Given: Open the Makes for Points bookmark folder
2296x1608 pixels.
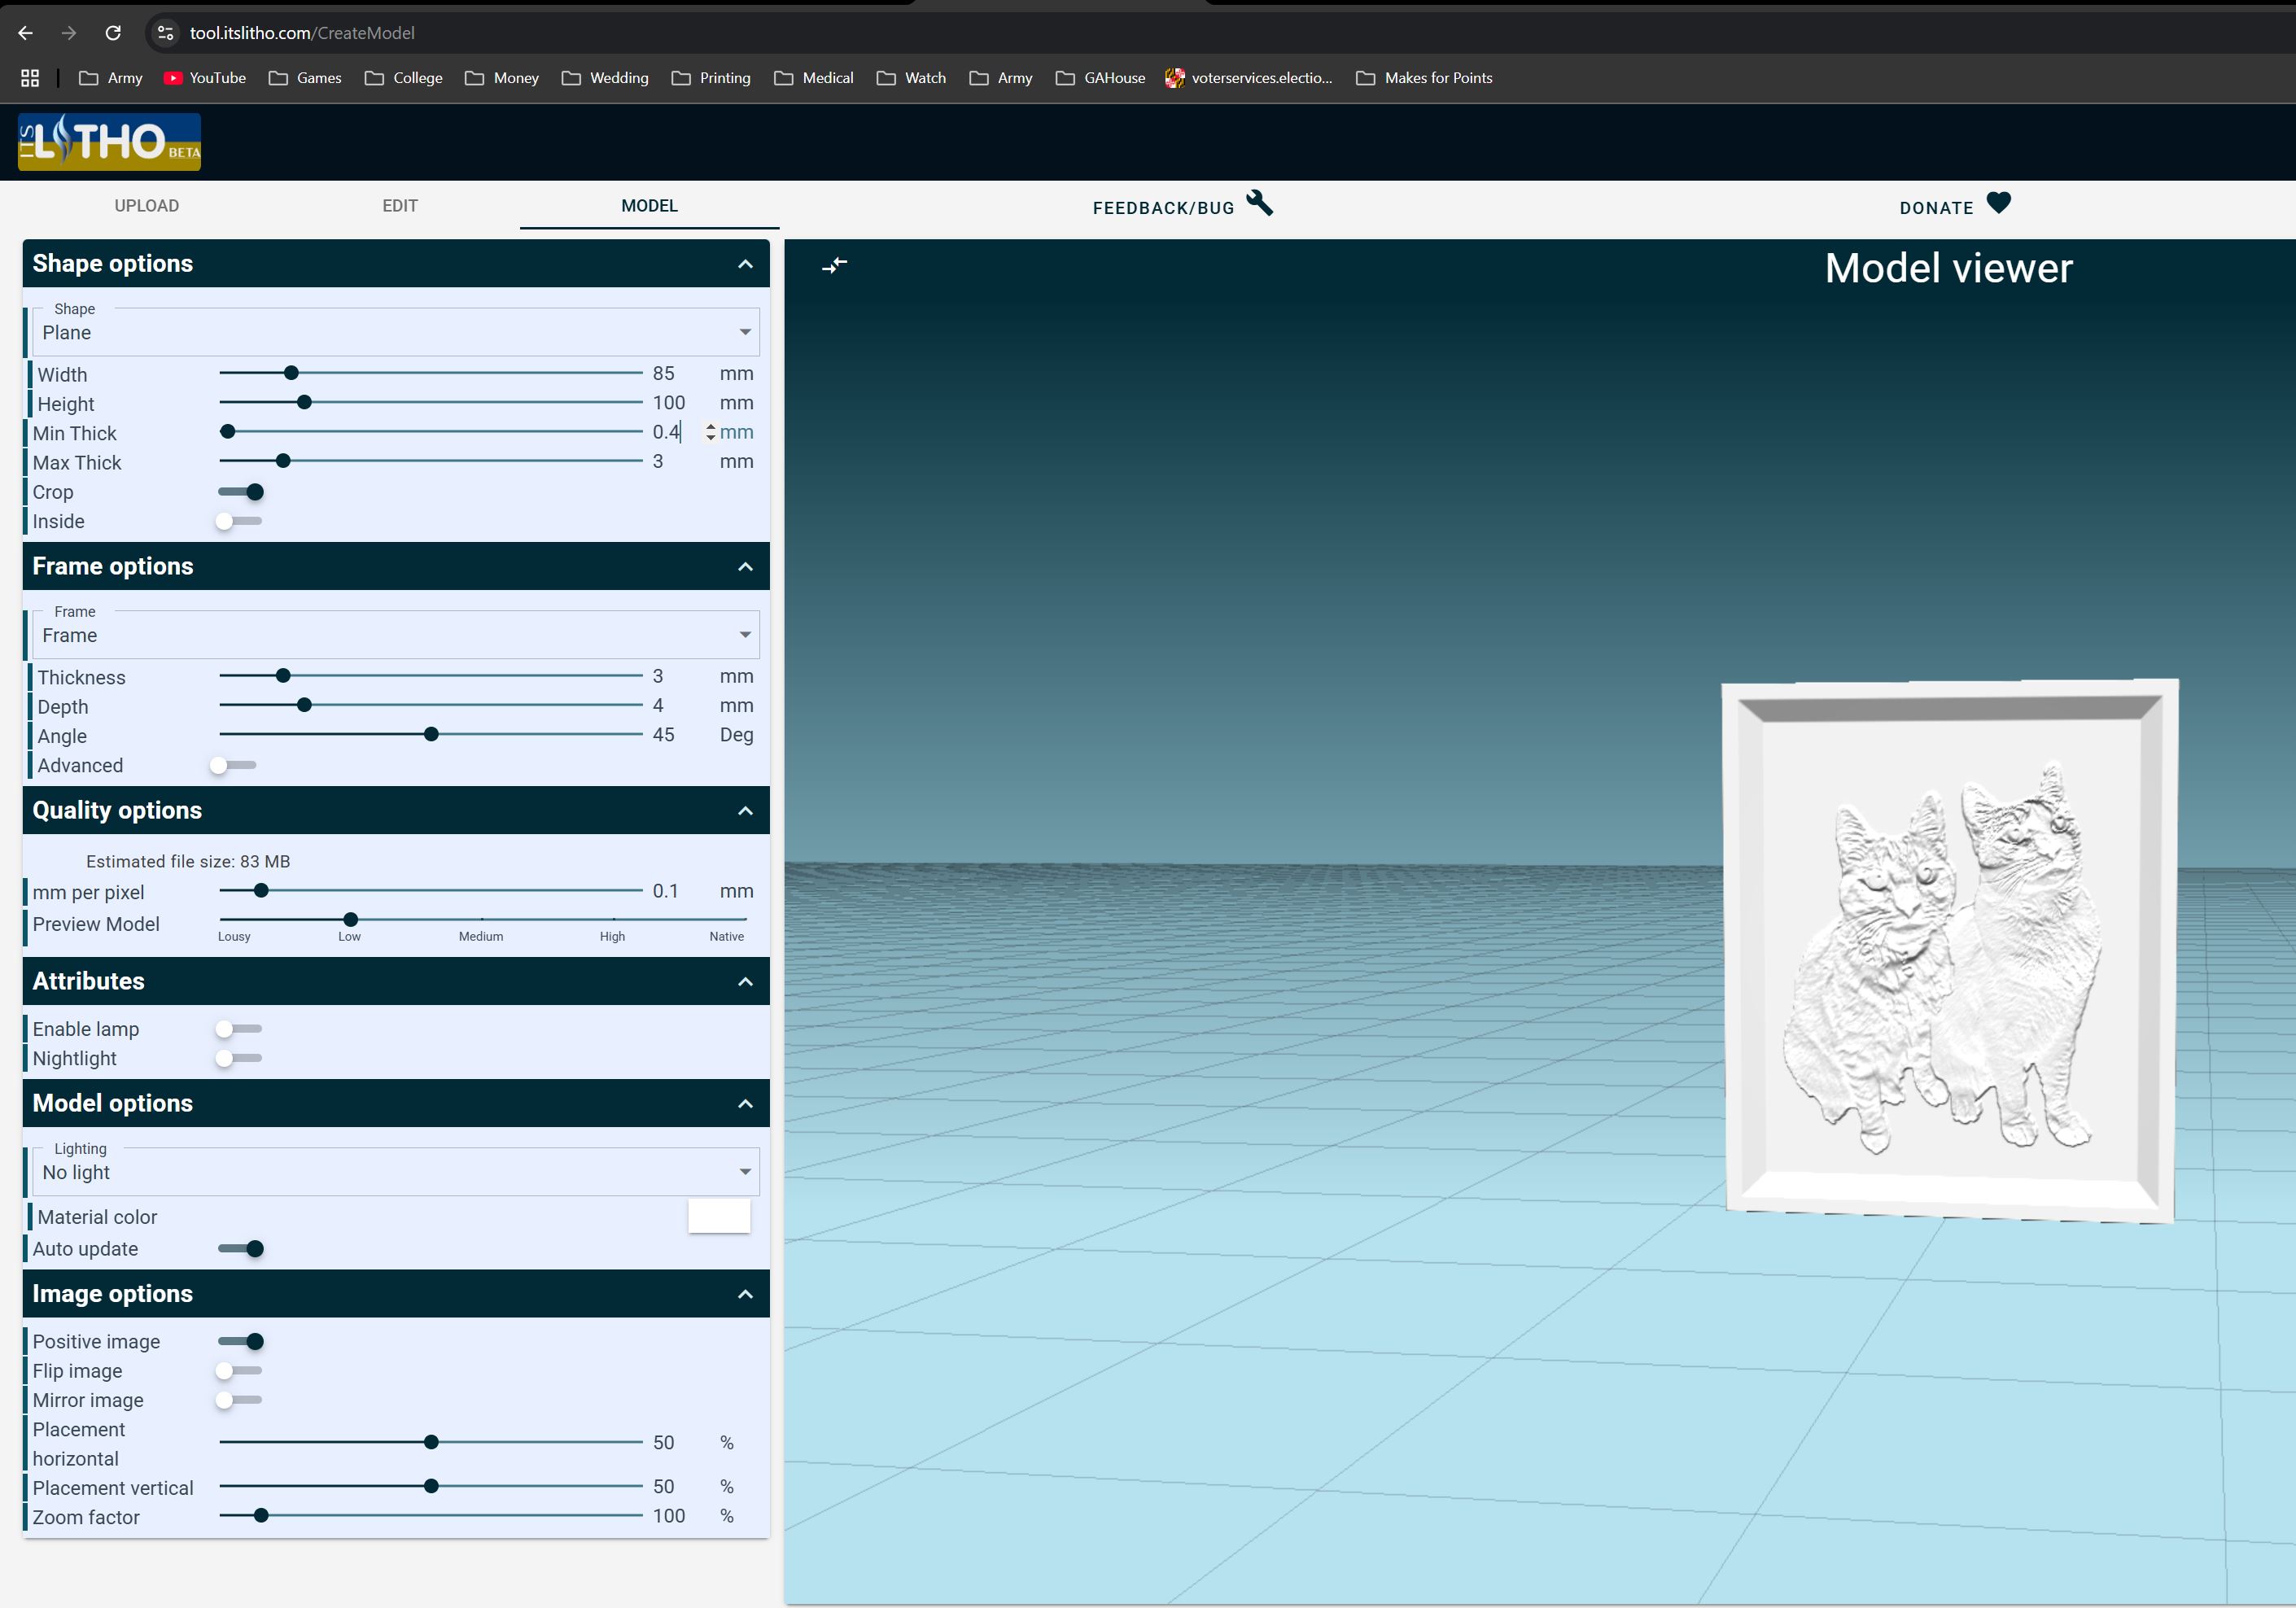Looking at the screenshot, I should click(x=1424, y=78).
